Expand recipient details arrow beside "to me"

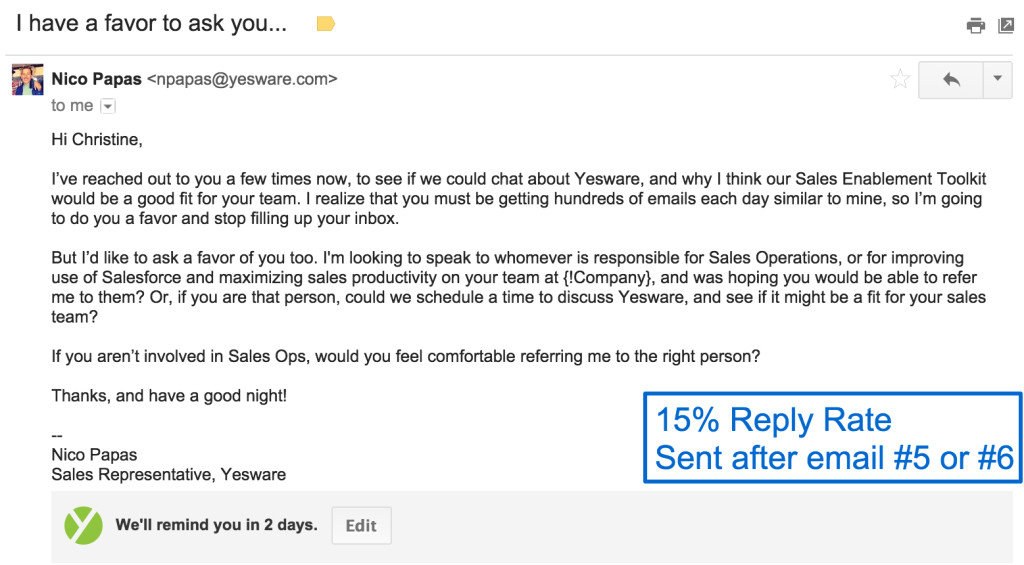pyautogui.click(x=108, y=106)
